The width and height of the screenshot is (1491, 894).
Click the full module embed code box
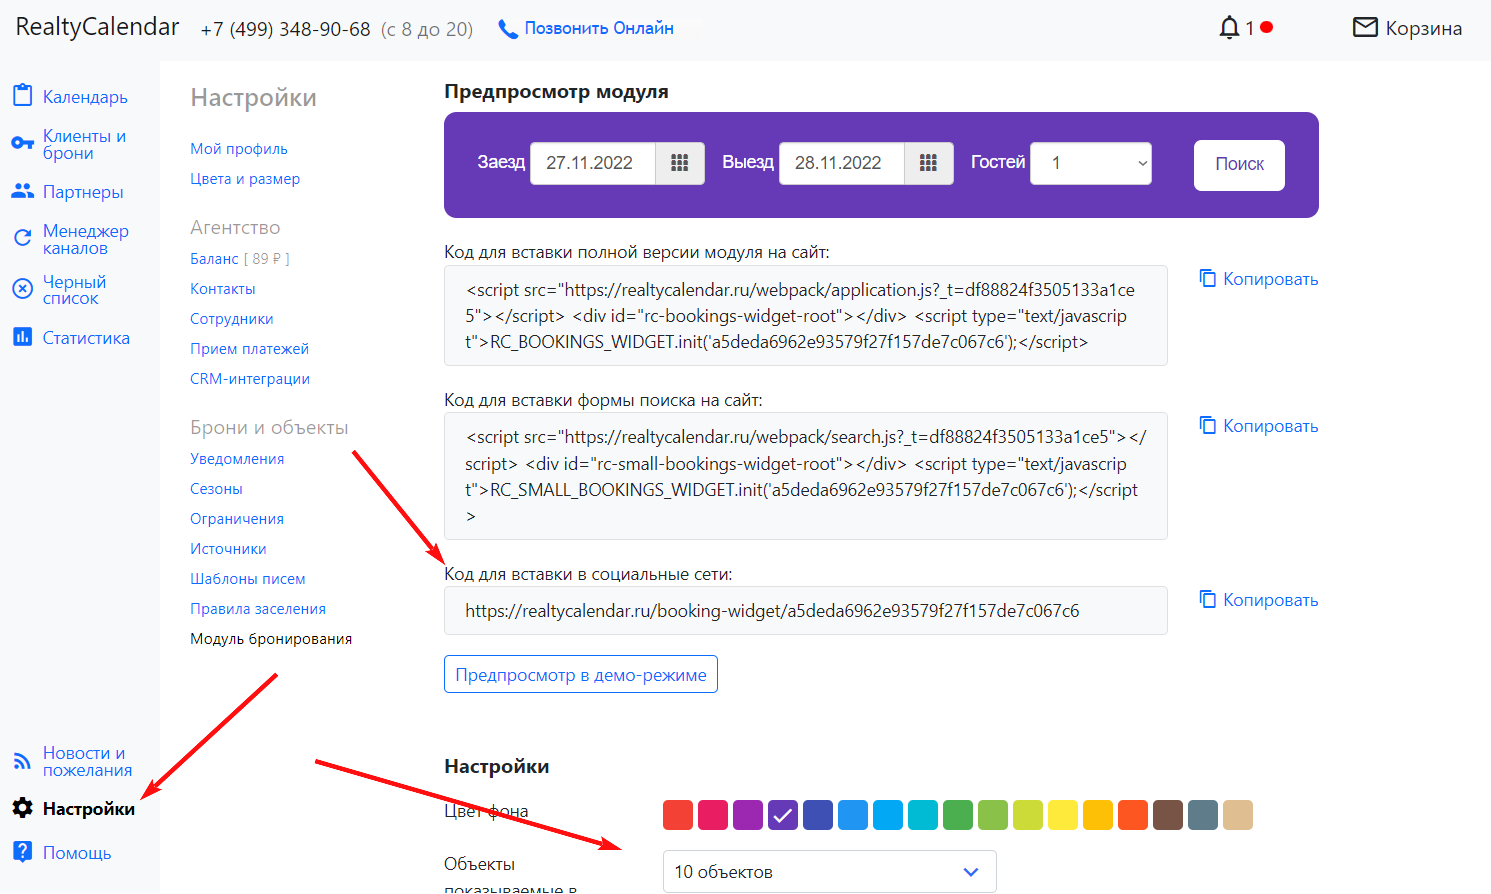click(x=806, y=315)
